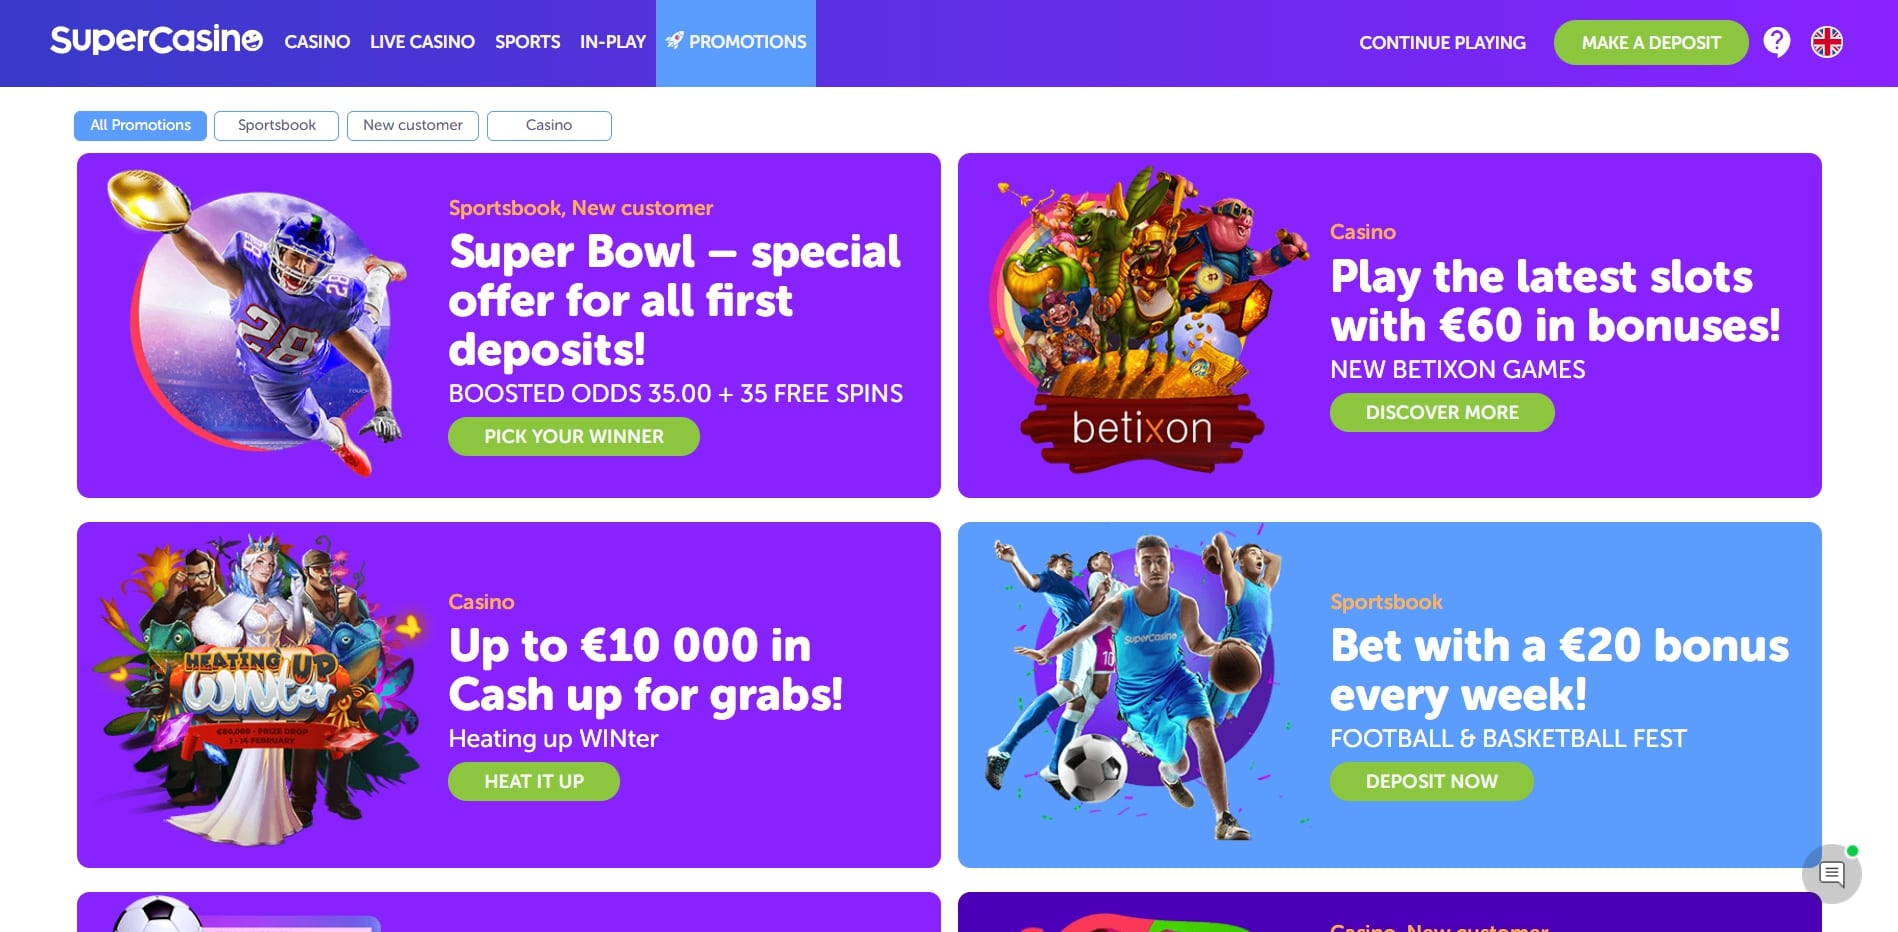Click the SuperCasino logo
The height and width of the screenshot is (932, 1898).
pos(157,40)
